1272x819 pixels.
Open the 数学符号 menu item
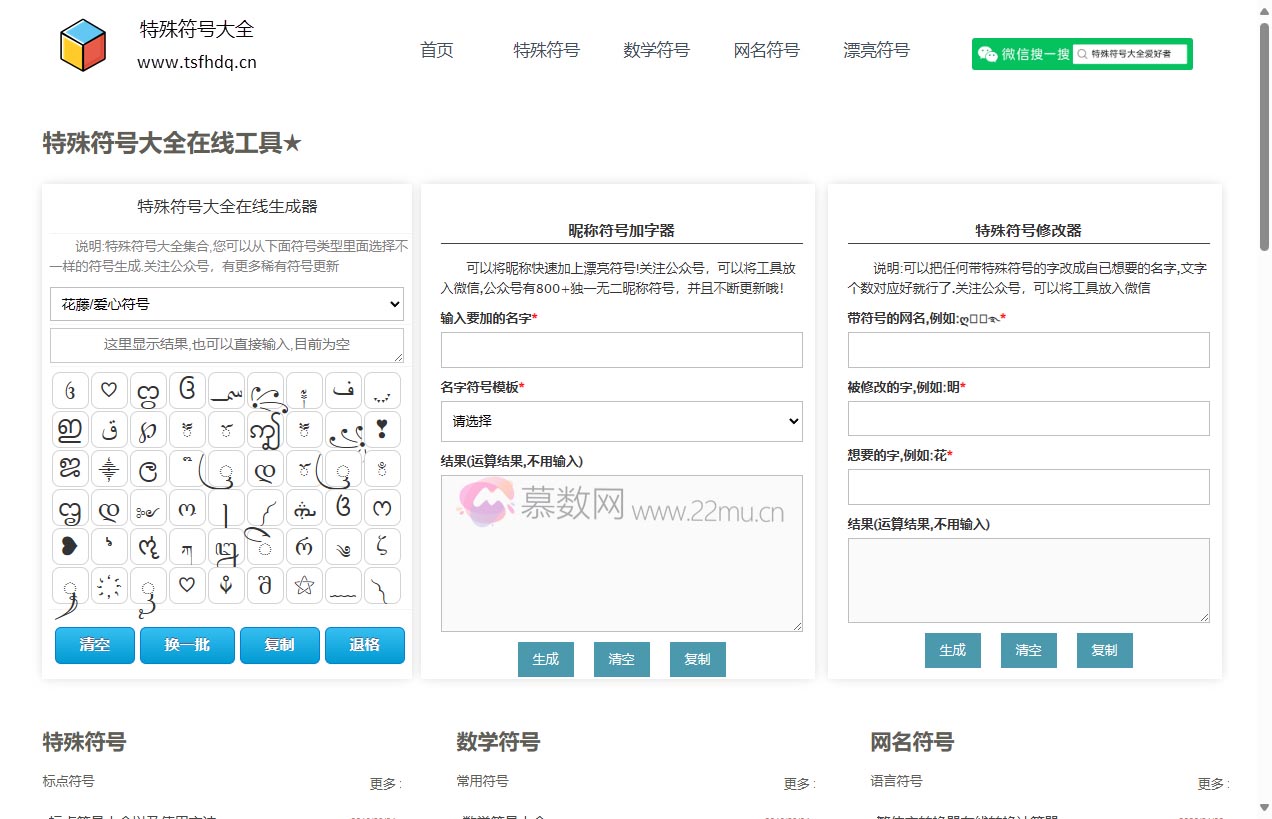click(656, 50)
